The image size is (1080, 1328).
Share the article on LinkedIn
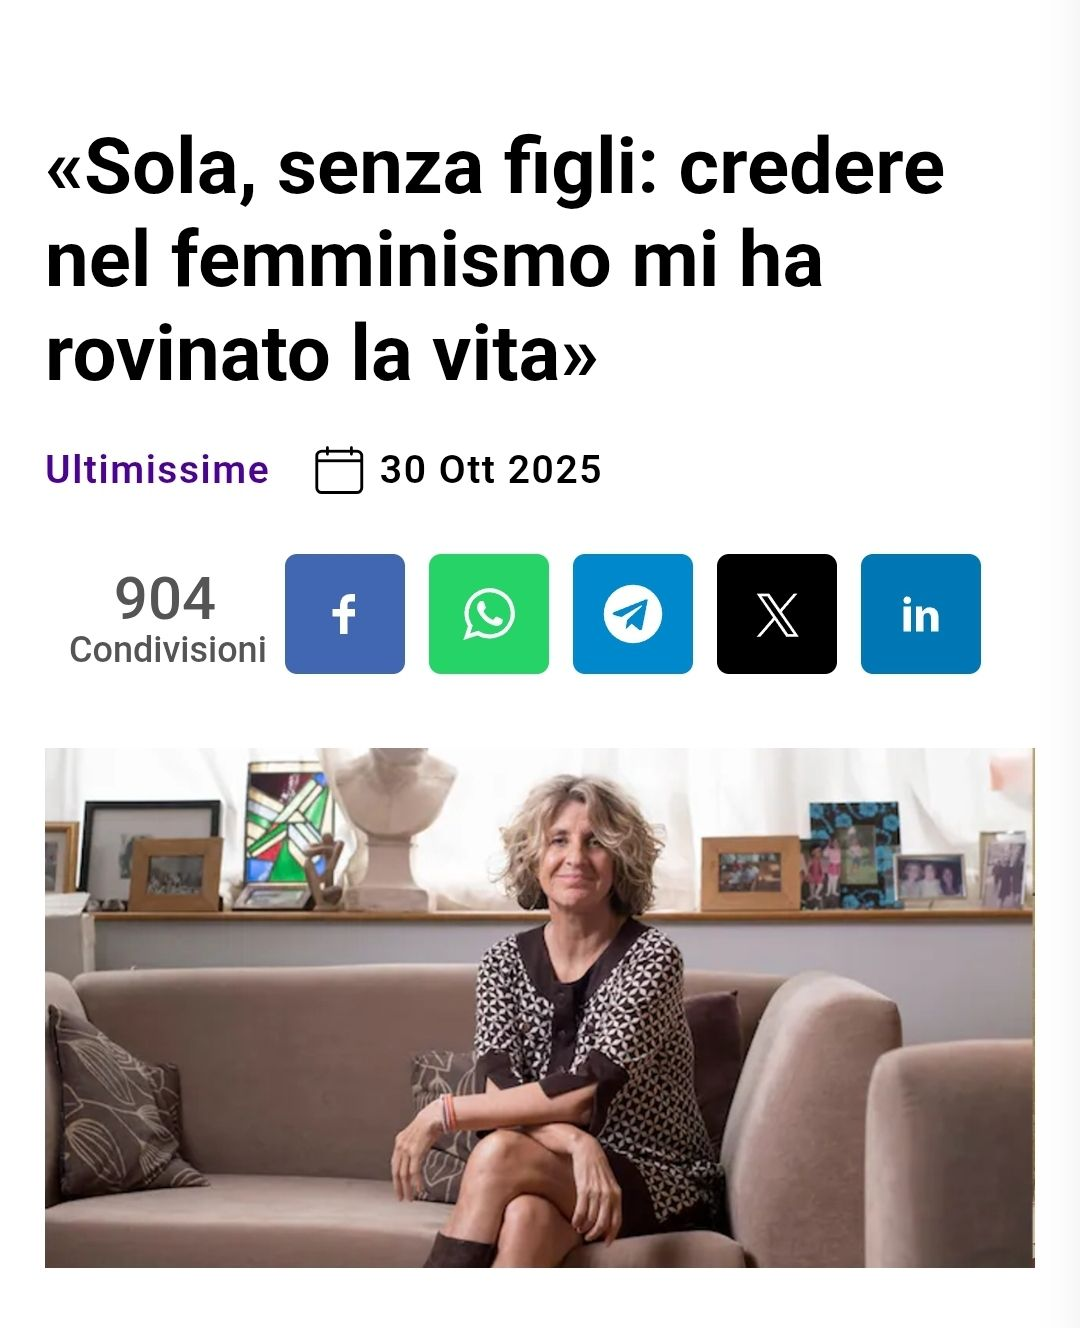click(x=921, y=613)
